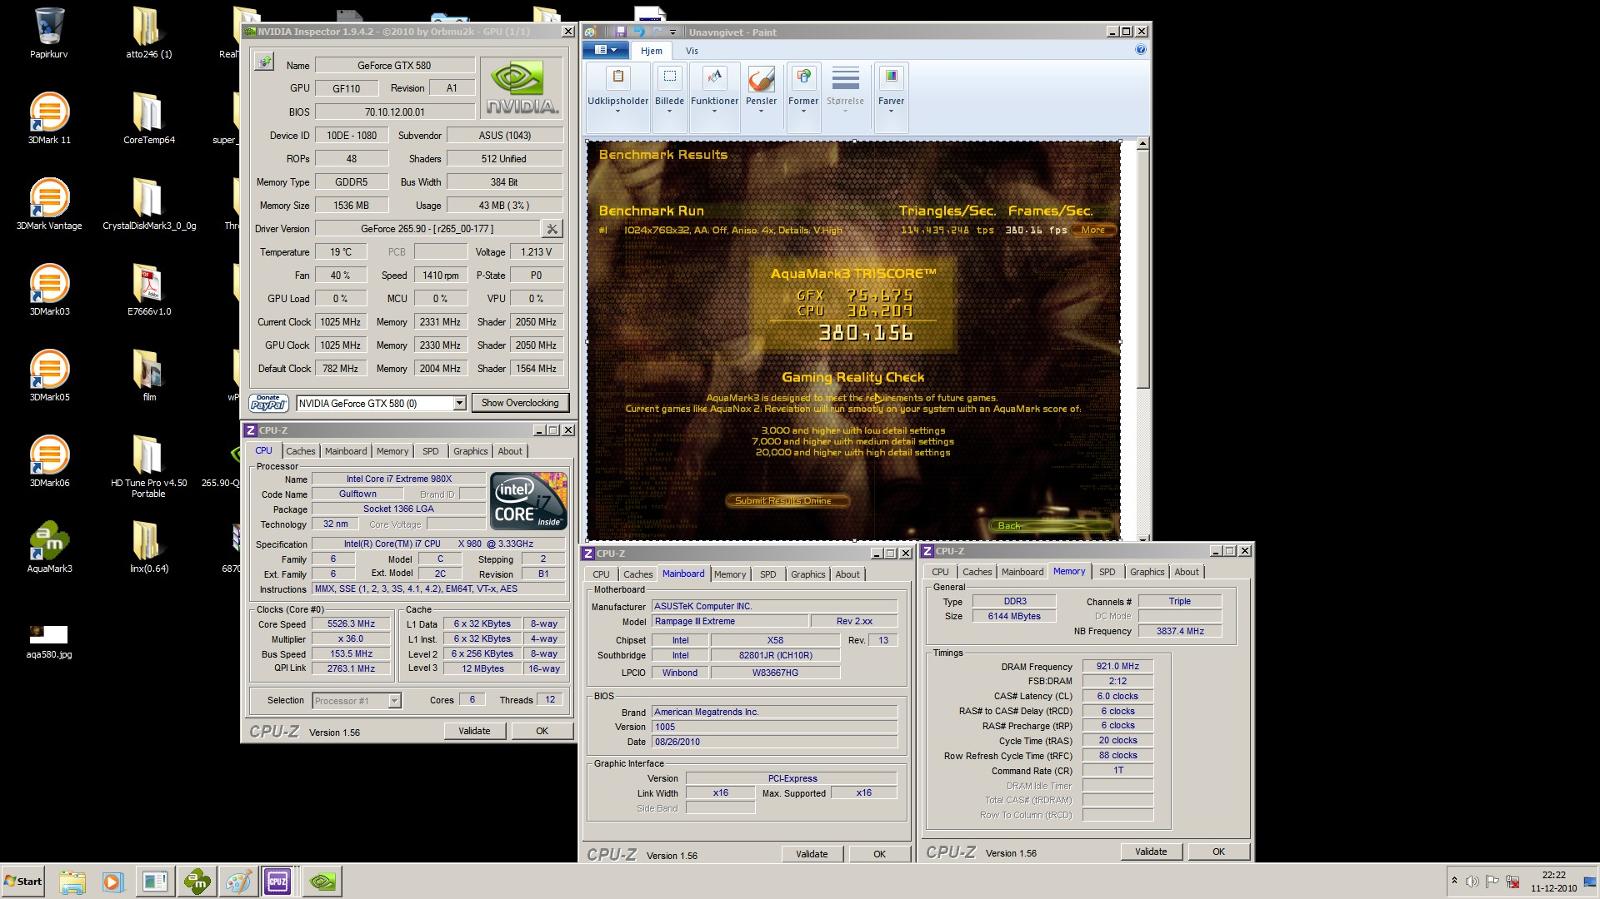Open About tab in the left CPU-Z window
1600x899 pixels.
tap(510, 451)
